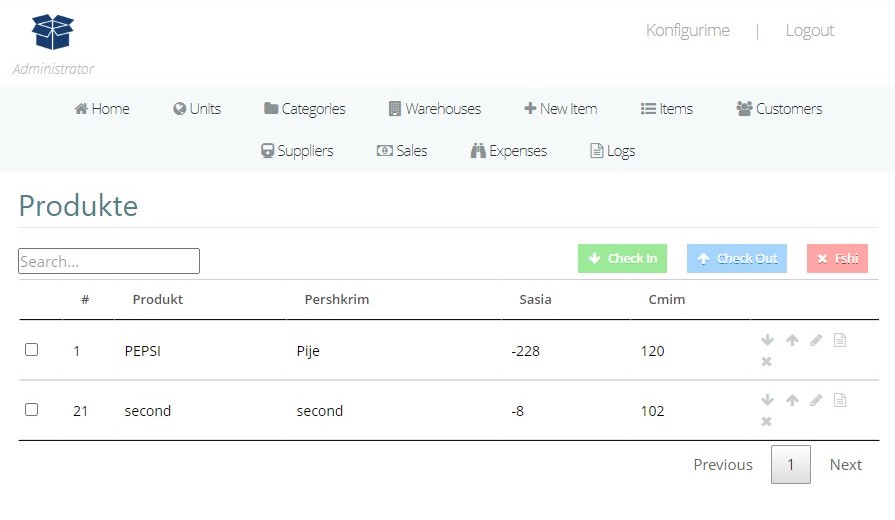Select the checkbox for the second product
Viewport: 895px width, 520px height.
[32, 410]
